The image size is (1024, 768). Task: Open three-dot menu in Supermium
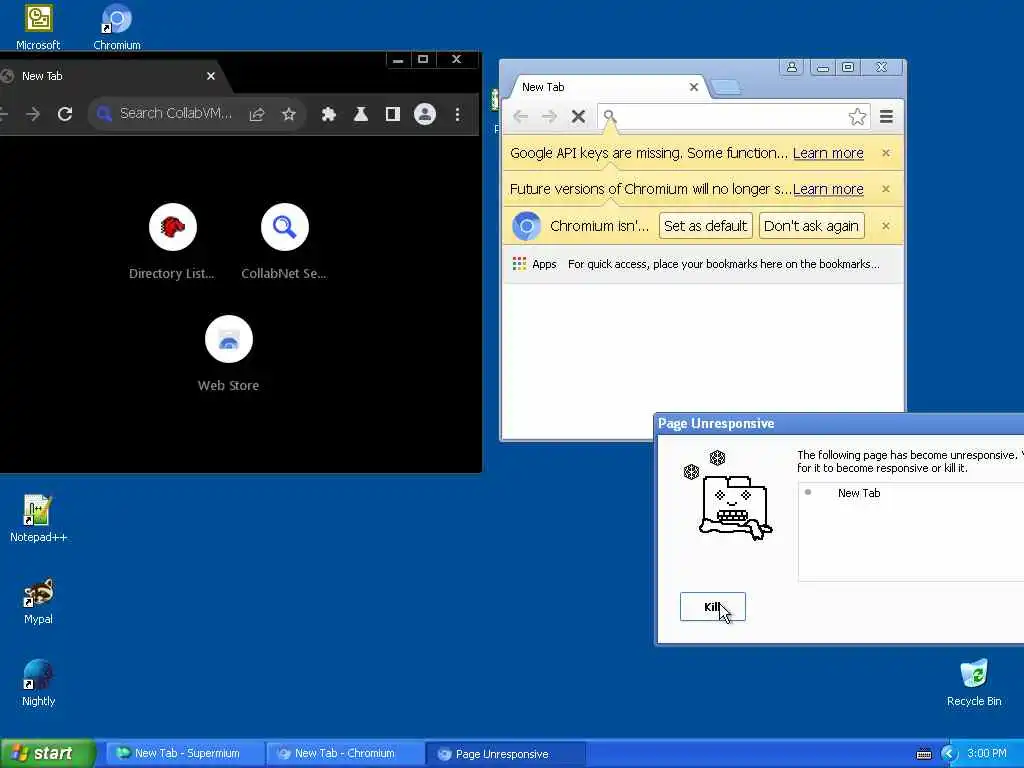[457, 114]
